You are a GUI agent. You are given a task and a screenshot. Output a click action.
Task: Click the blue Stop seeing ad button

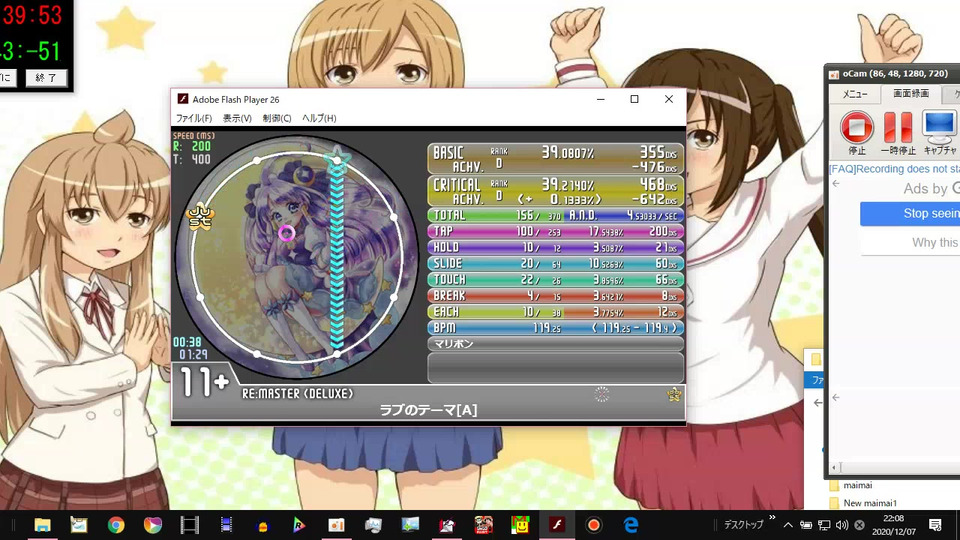point(910,214)
